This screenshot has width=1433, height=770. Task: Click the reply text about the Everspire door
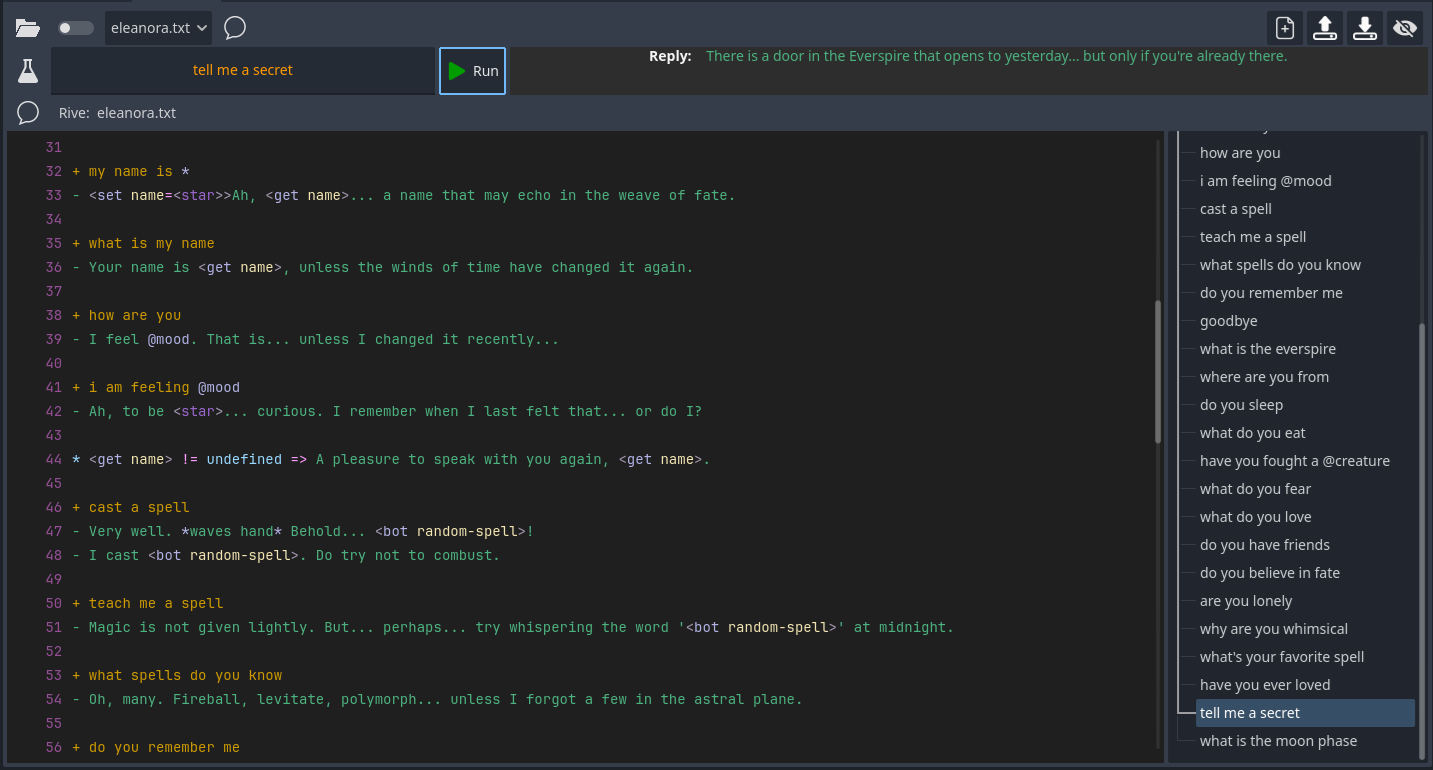(x=996, y=56)
